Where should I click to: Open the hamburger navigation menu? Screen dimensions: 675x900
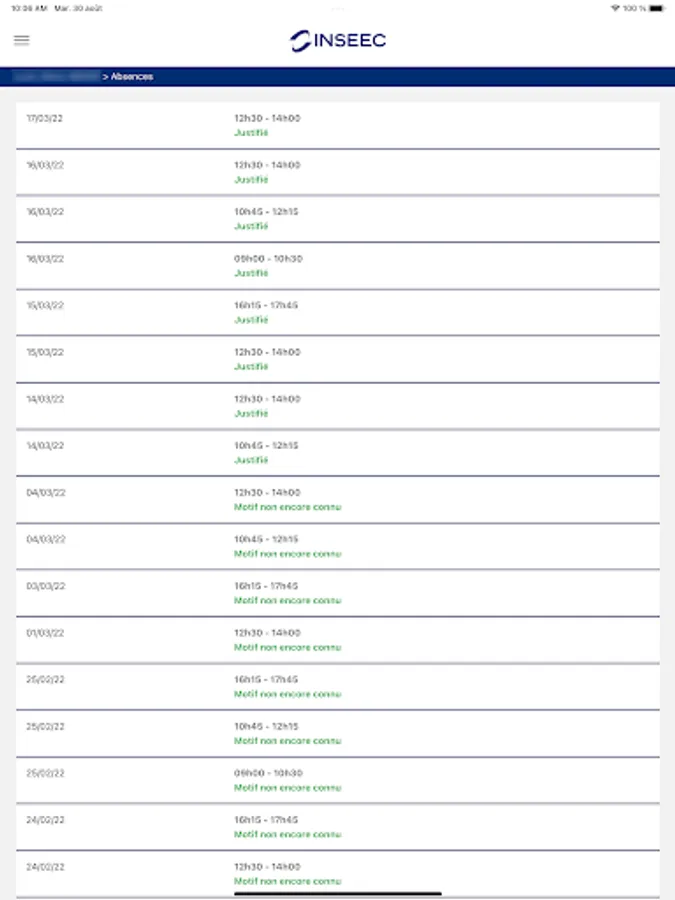pos(22,40)
